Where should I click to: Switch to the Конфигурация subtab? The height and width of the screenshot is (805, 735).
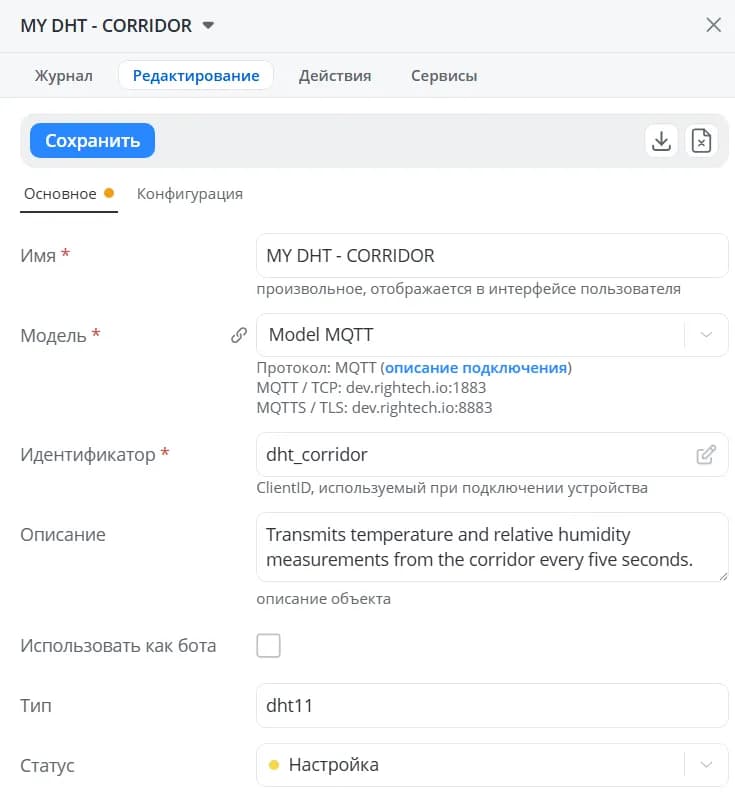[190, 194]
